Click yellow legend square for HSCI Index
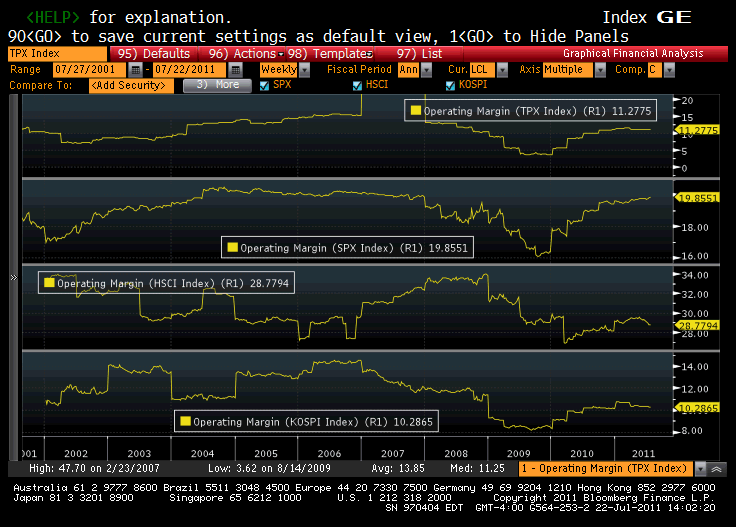Viewport: 736px width, 527px height. click(x=49, y=283)
